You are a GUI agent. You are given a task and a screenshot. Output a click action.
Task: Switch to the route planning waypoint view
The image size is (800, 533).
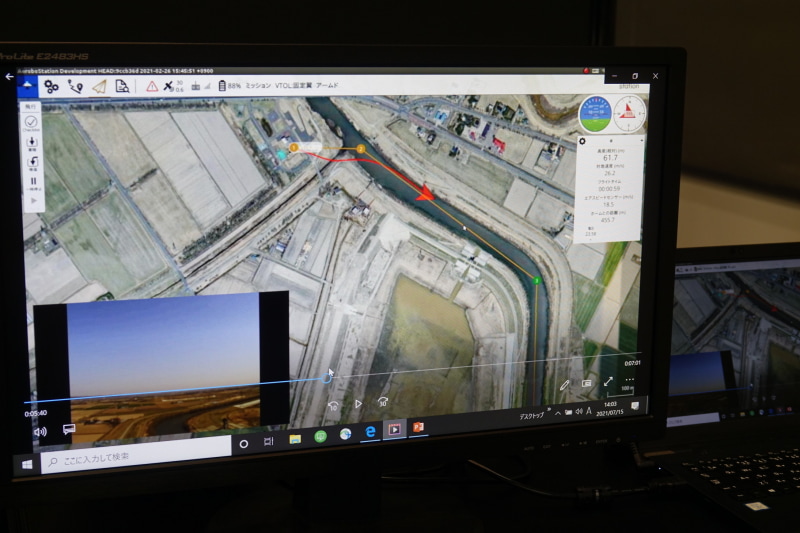click(x=76, y=87)
